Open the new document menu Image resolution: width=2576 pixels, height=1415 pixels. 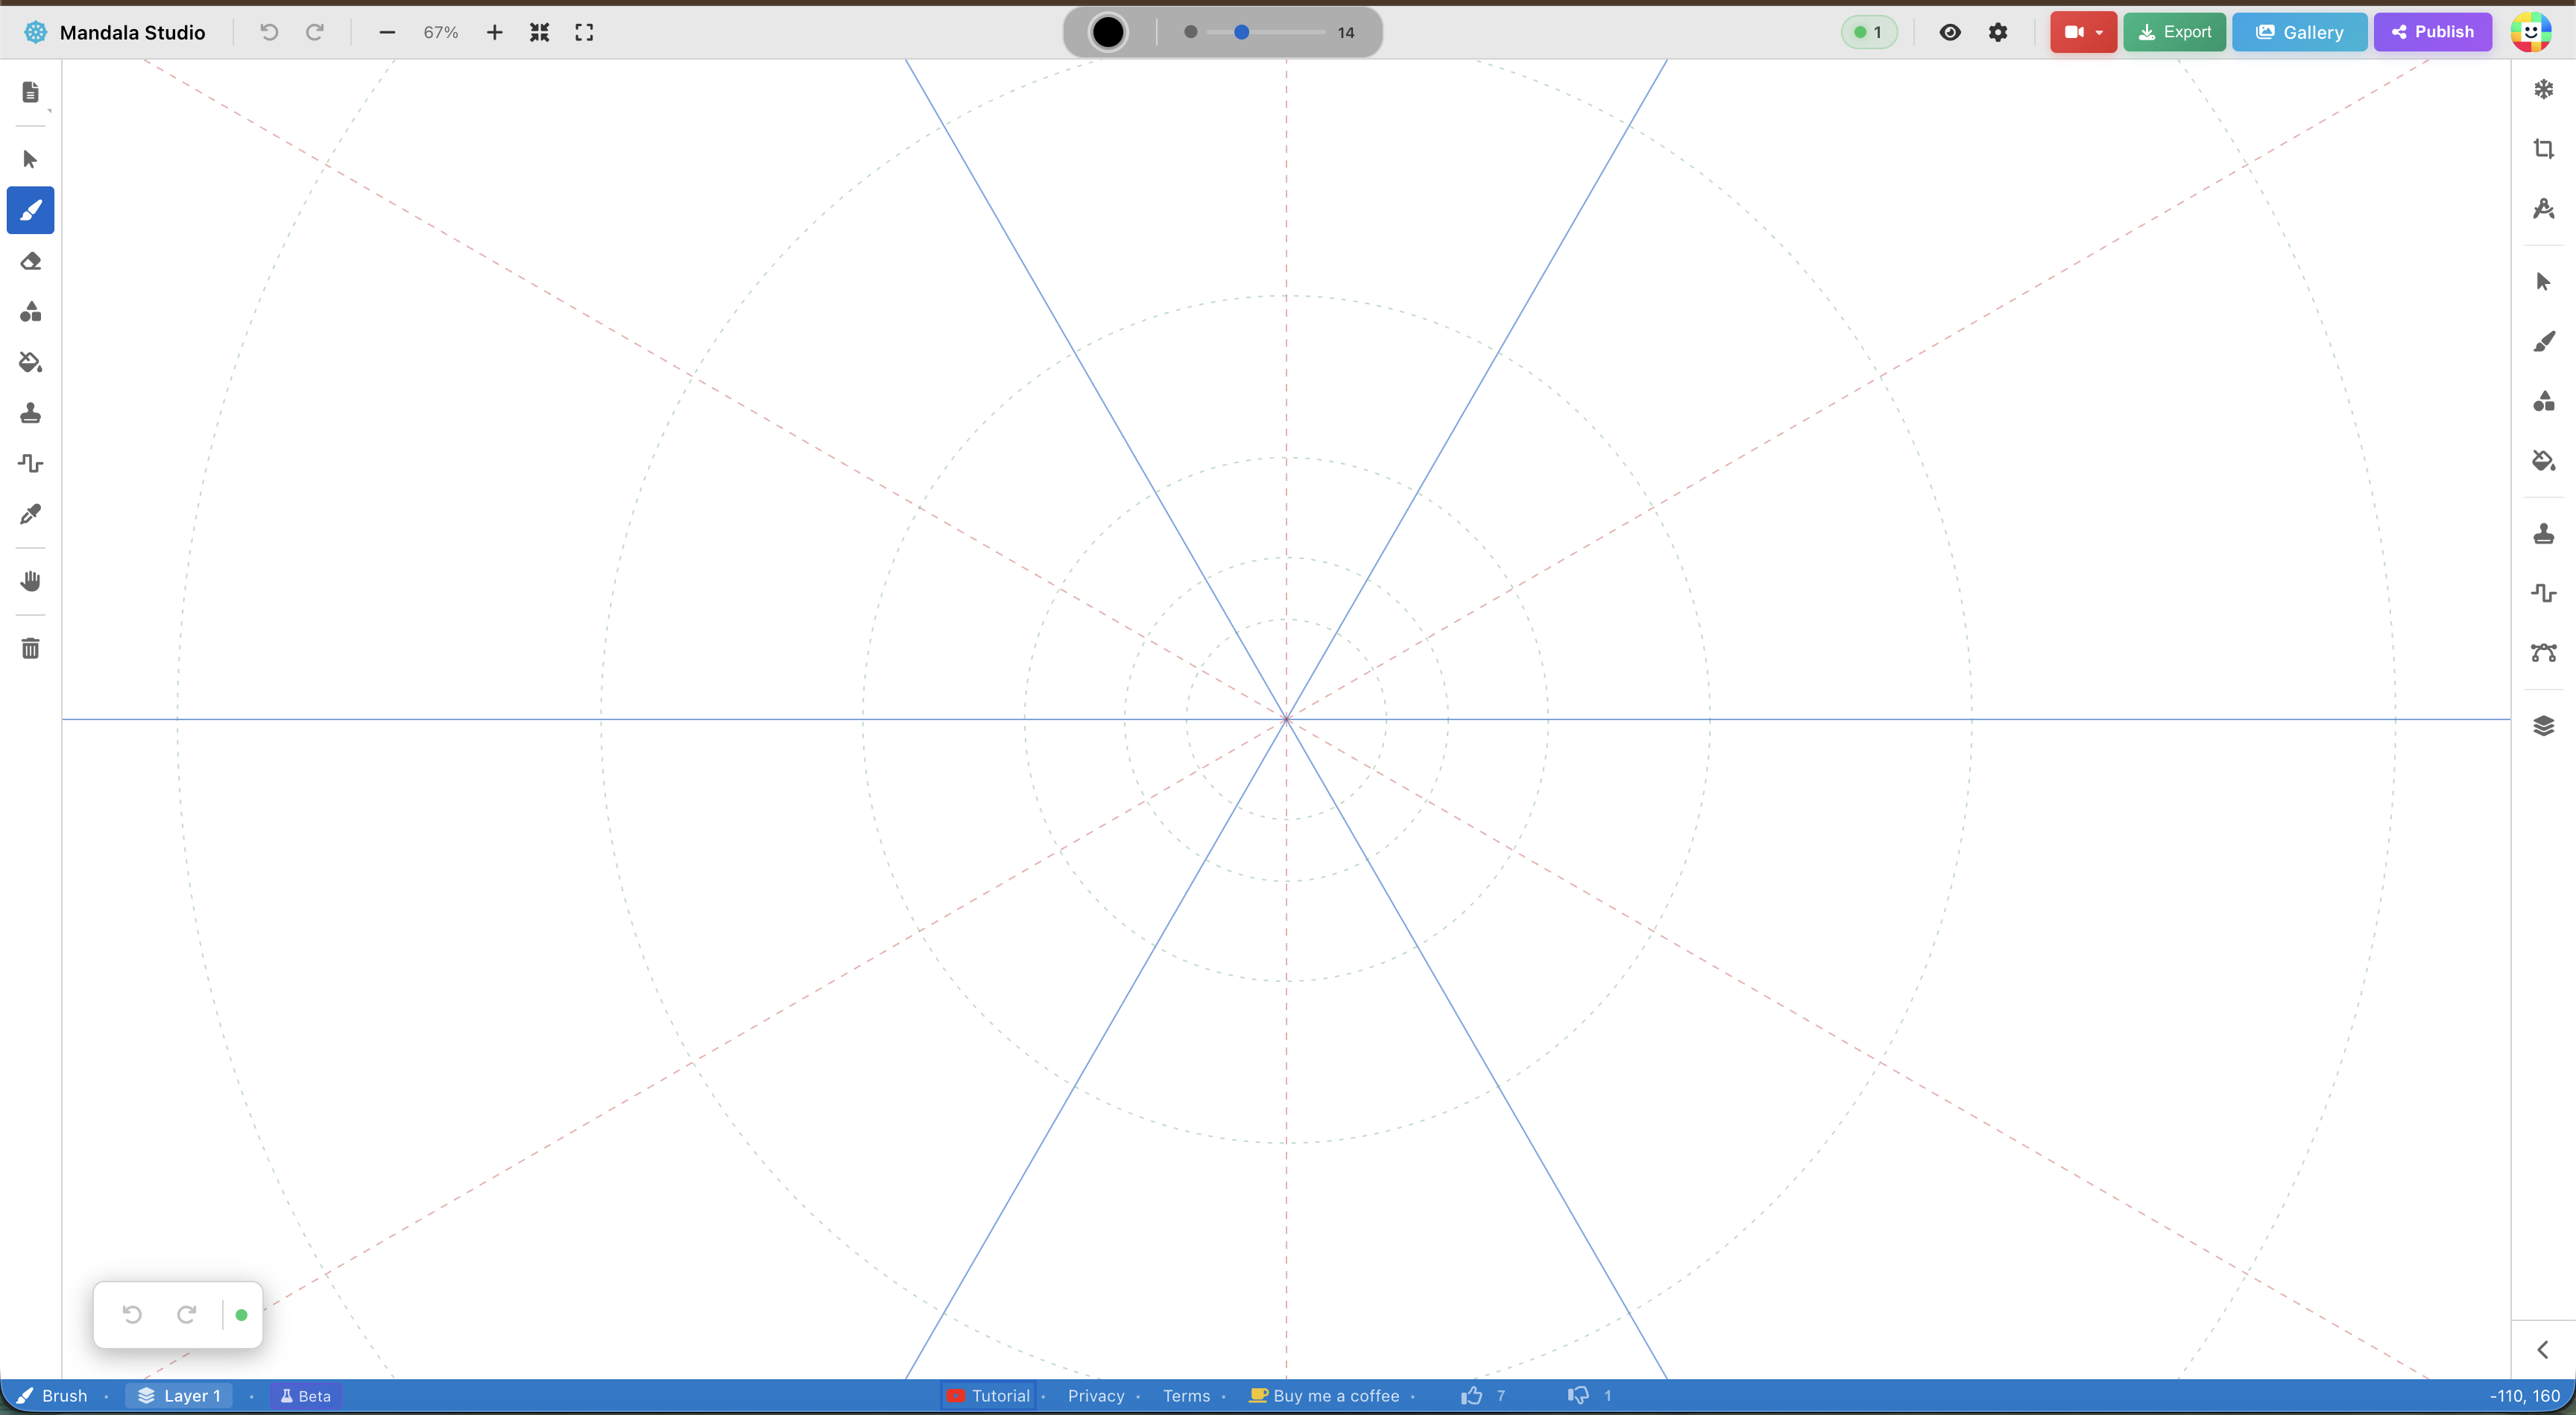coord(30,91)
